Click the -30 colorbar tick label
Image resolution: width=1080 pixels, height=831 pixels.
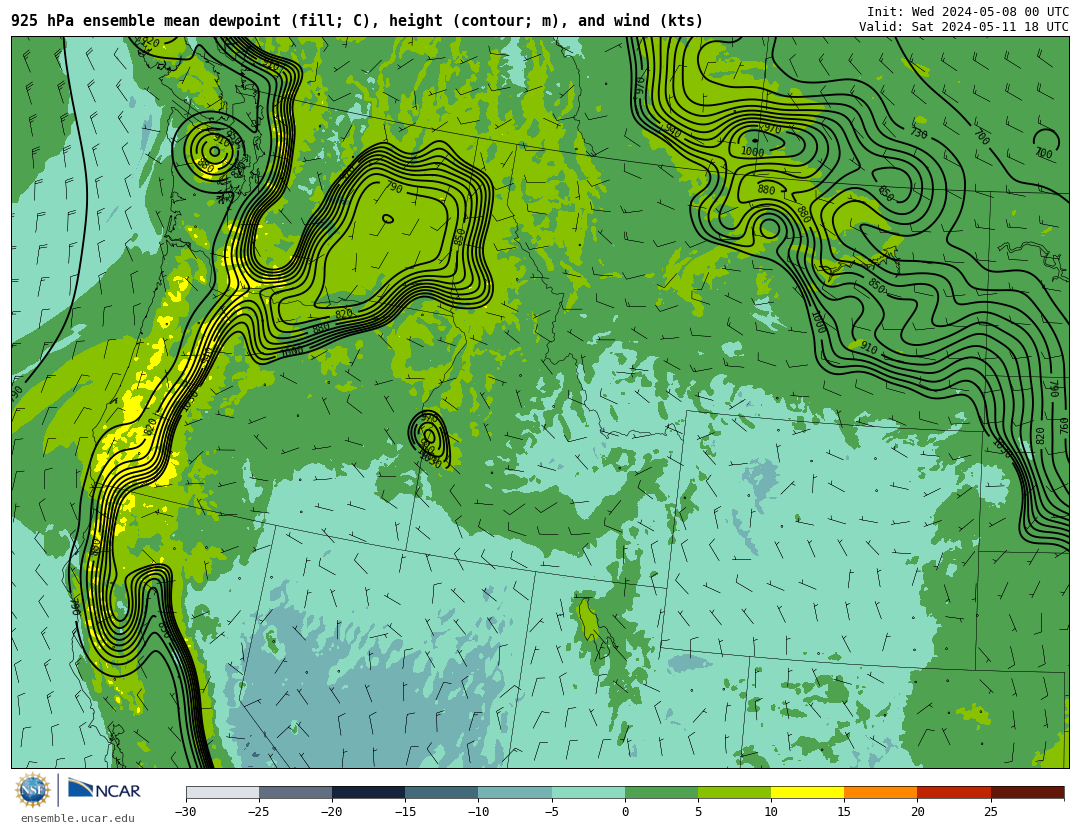[x=185, y=812]
